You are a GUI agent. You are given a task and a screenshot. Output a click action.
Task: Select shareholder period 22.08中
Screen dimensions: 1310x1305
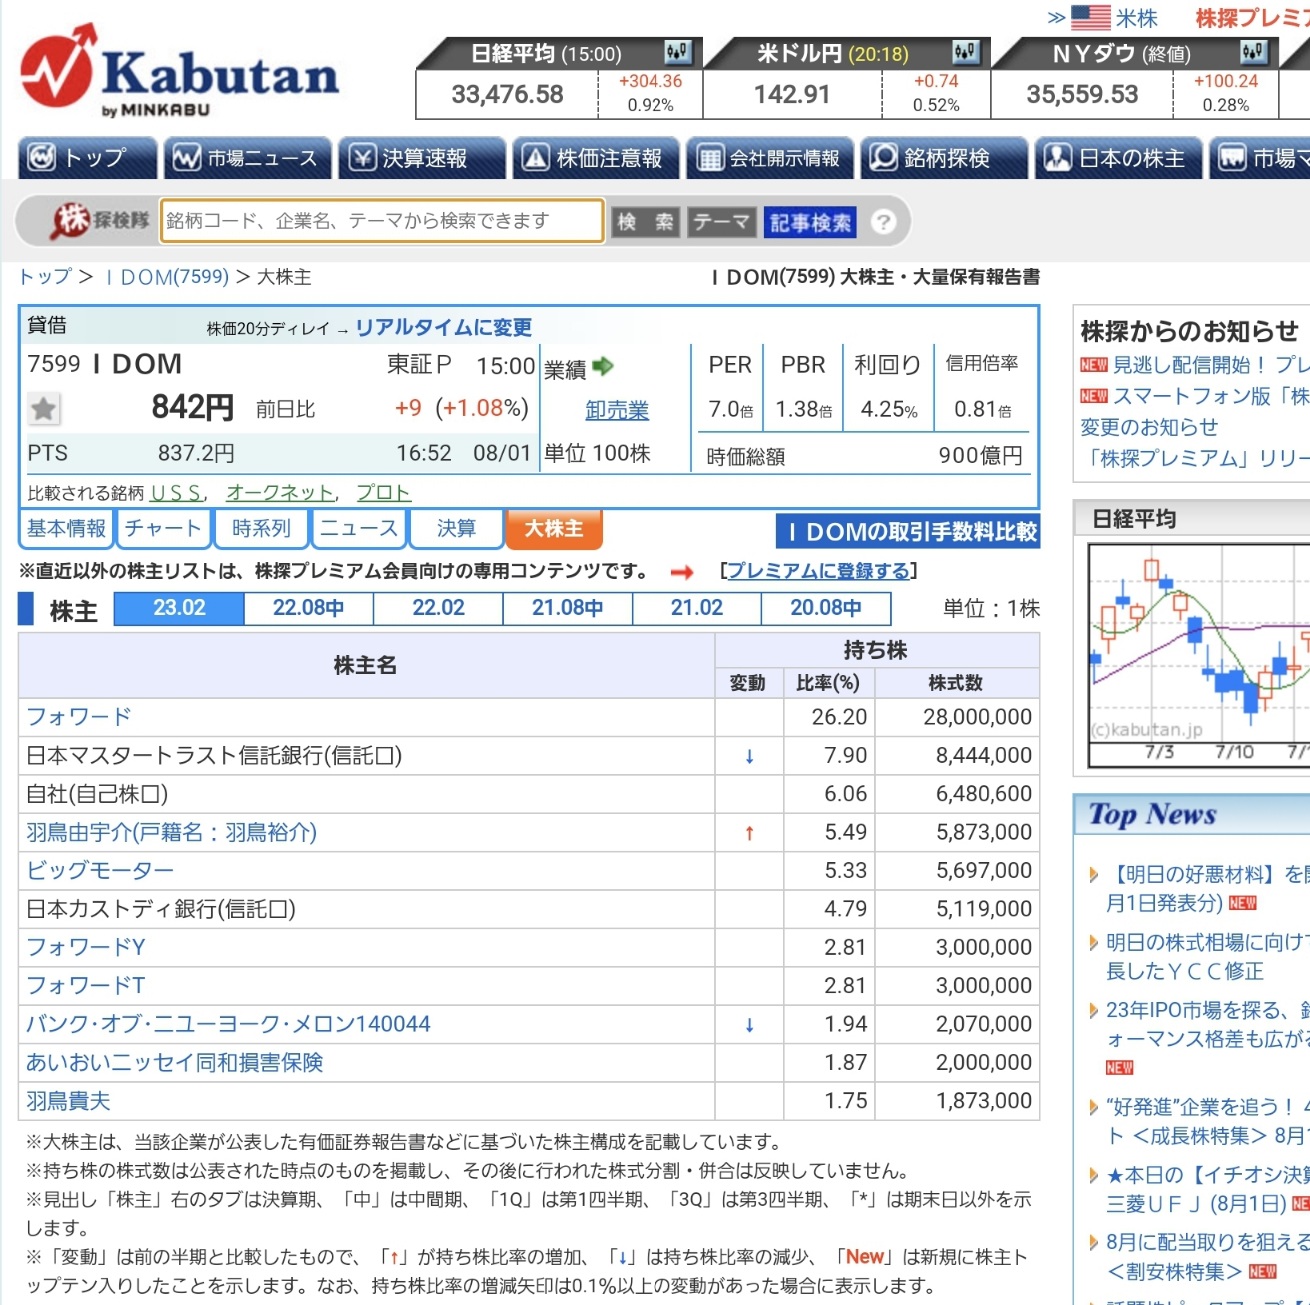click(308, 608)
